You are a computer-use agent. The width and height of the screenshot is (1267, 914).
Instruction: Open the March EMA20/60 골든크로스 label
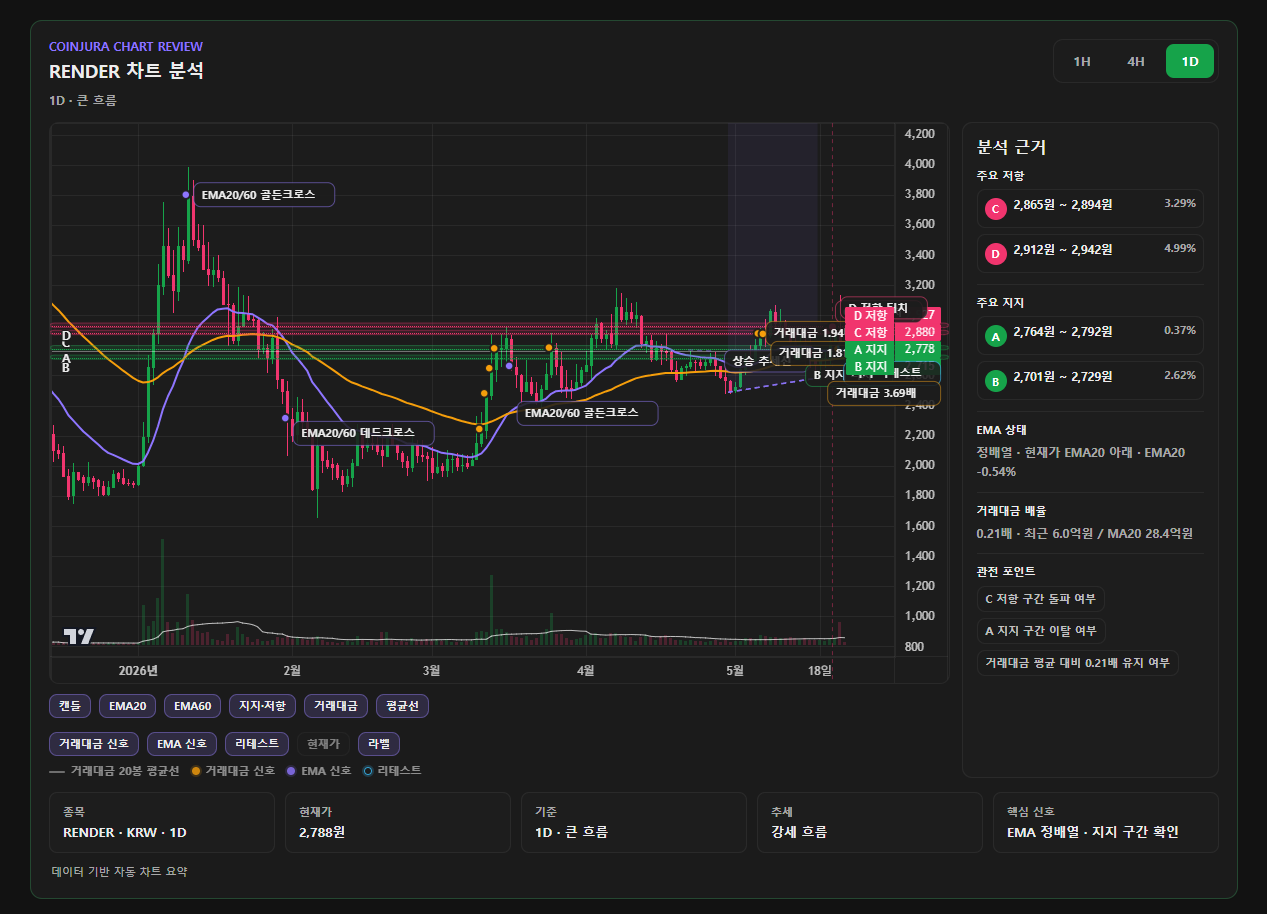click(x=587, y=413)
